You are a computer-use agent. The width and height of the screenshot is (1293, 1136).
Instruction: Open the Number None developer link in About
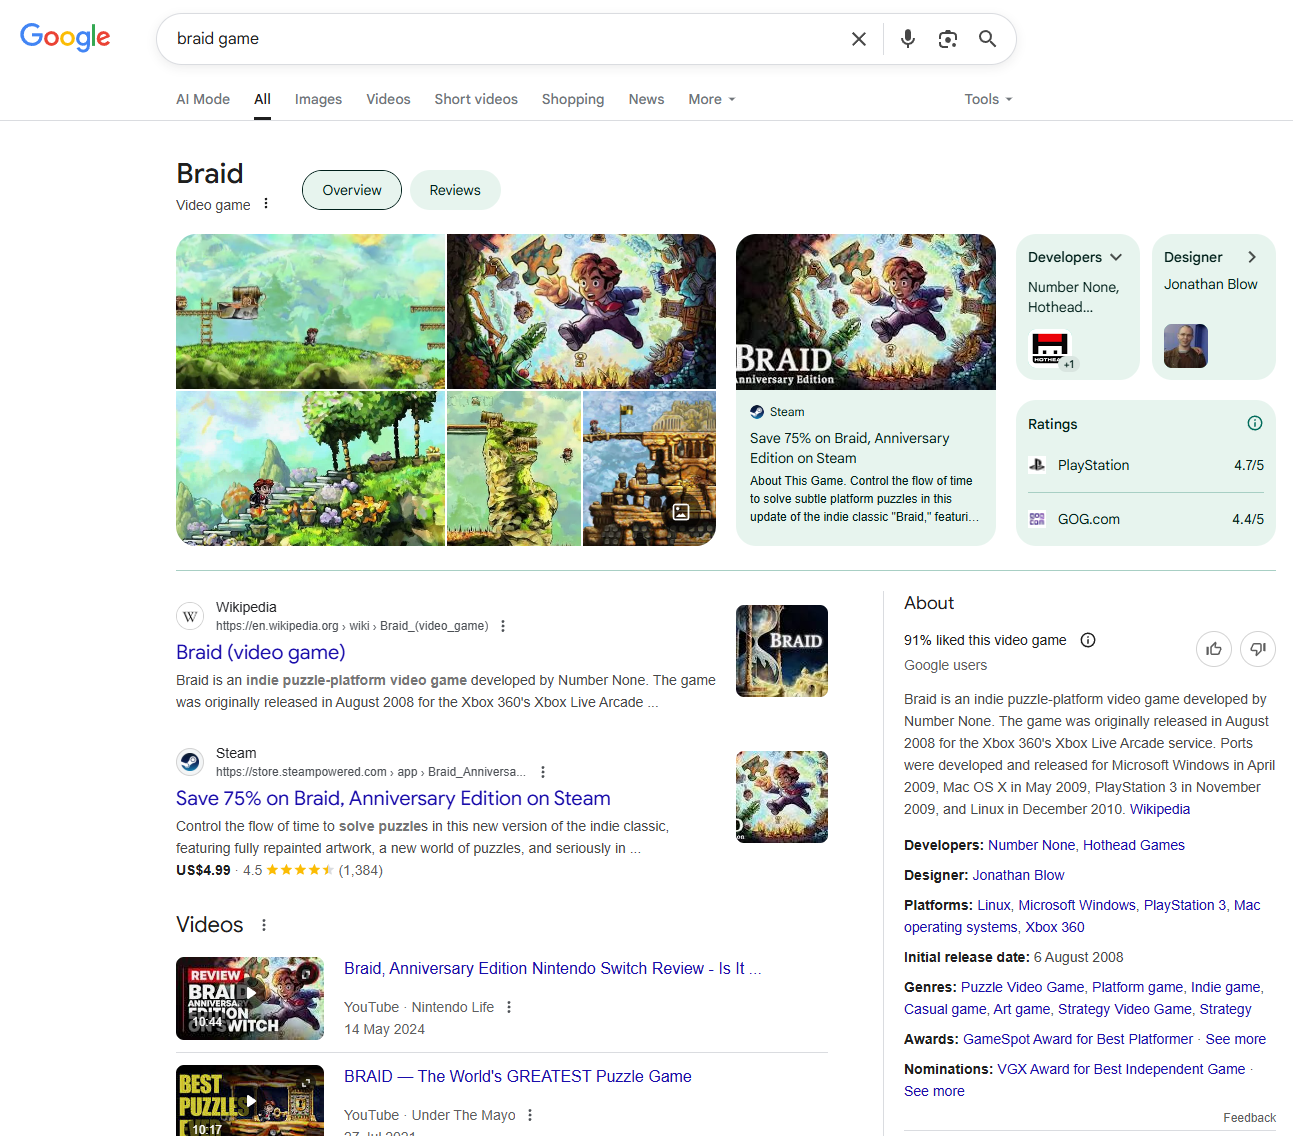[1031, 845]
